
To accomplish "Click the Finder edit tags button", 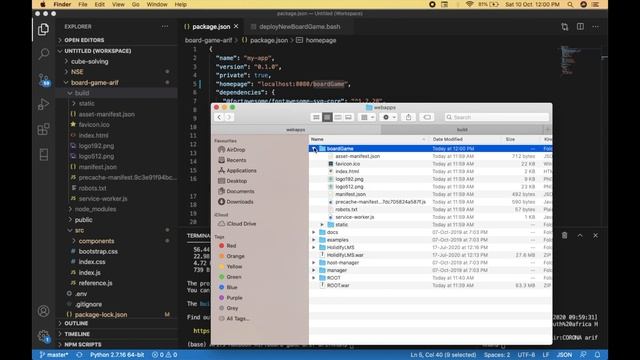I will [x=427, y=117].
